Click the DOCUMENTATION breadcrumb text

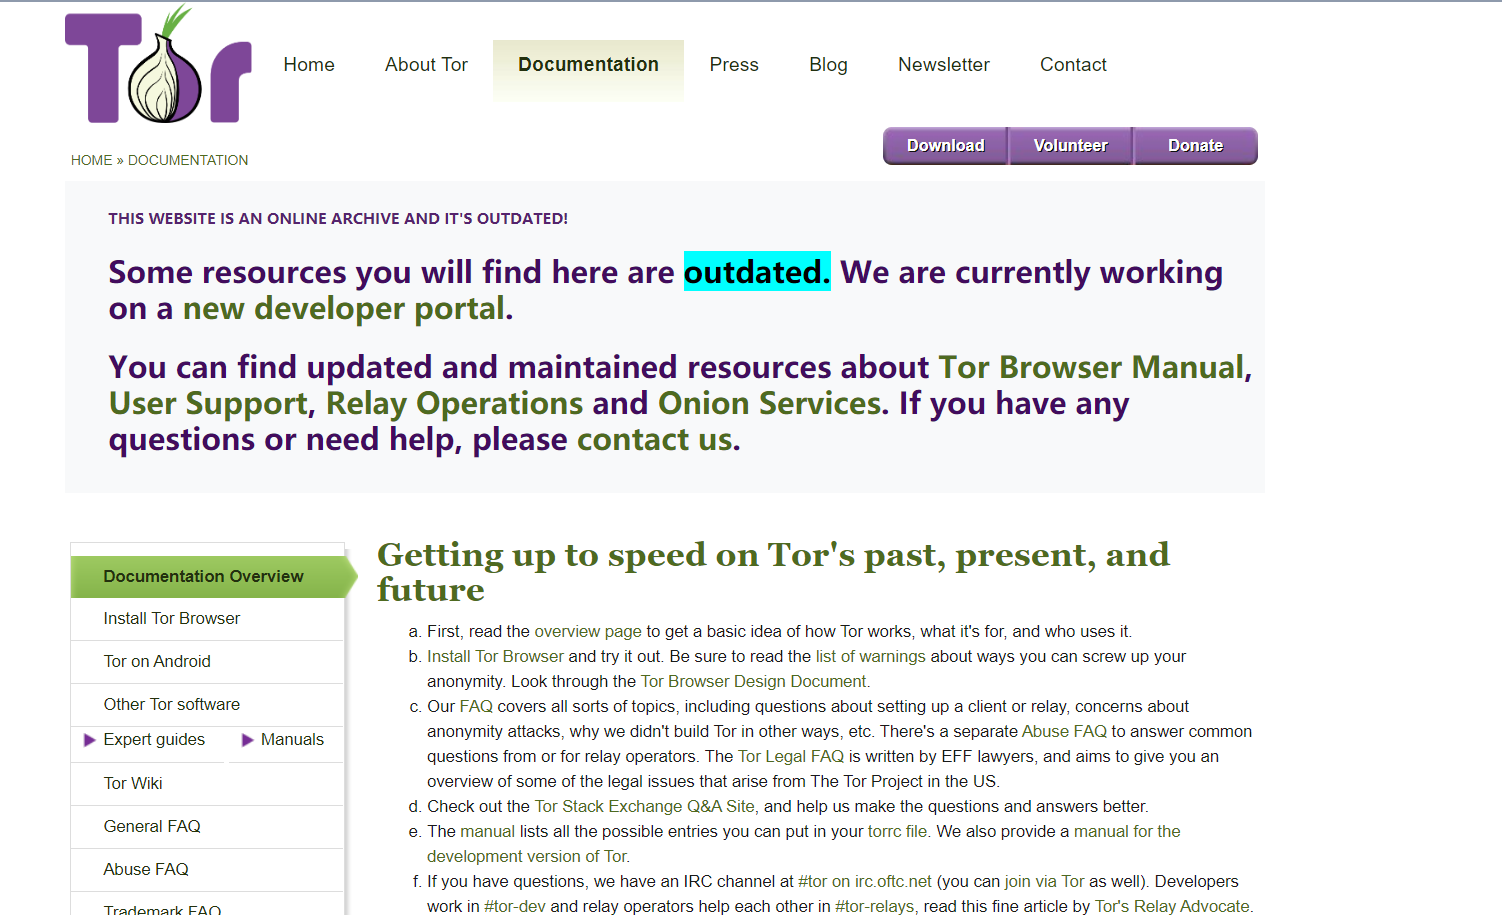188,160
